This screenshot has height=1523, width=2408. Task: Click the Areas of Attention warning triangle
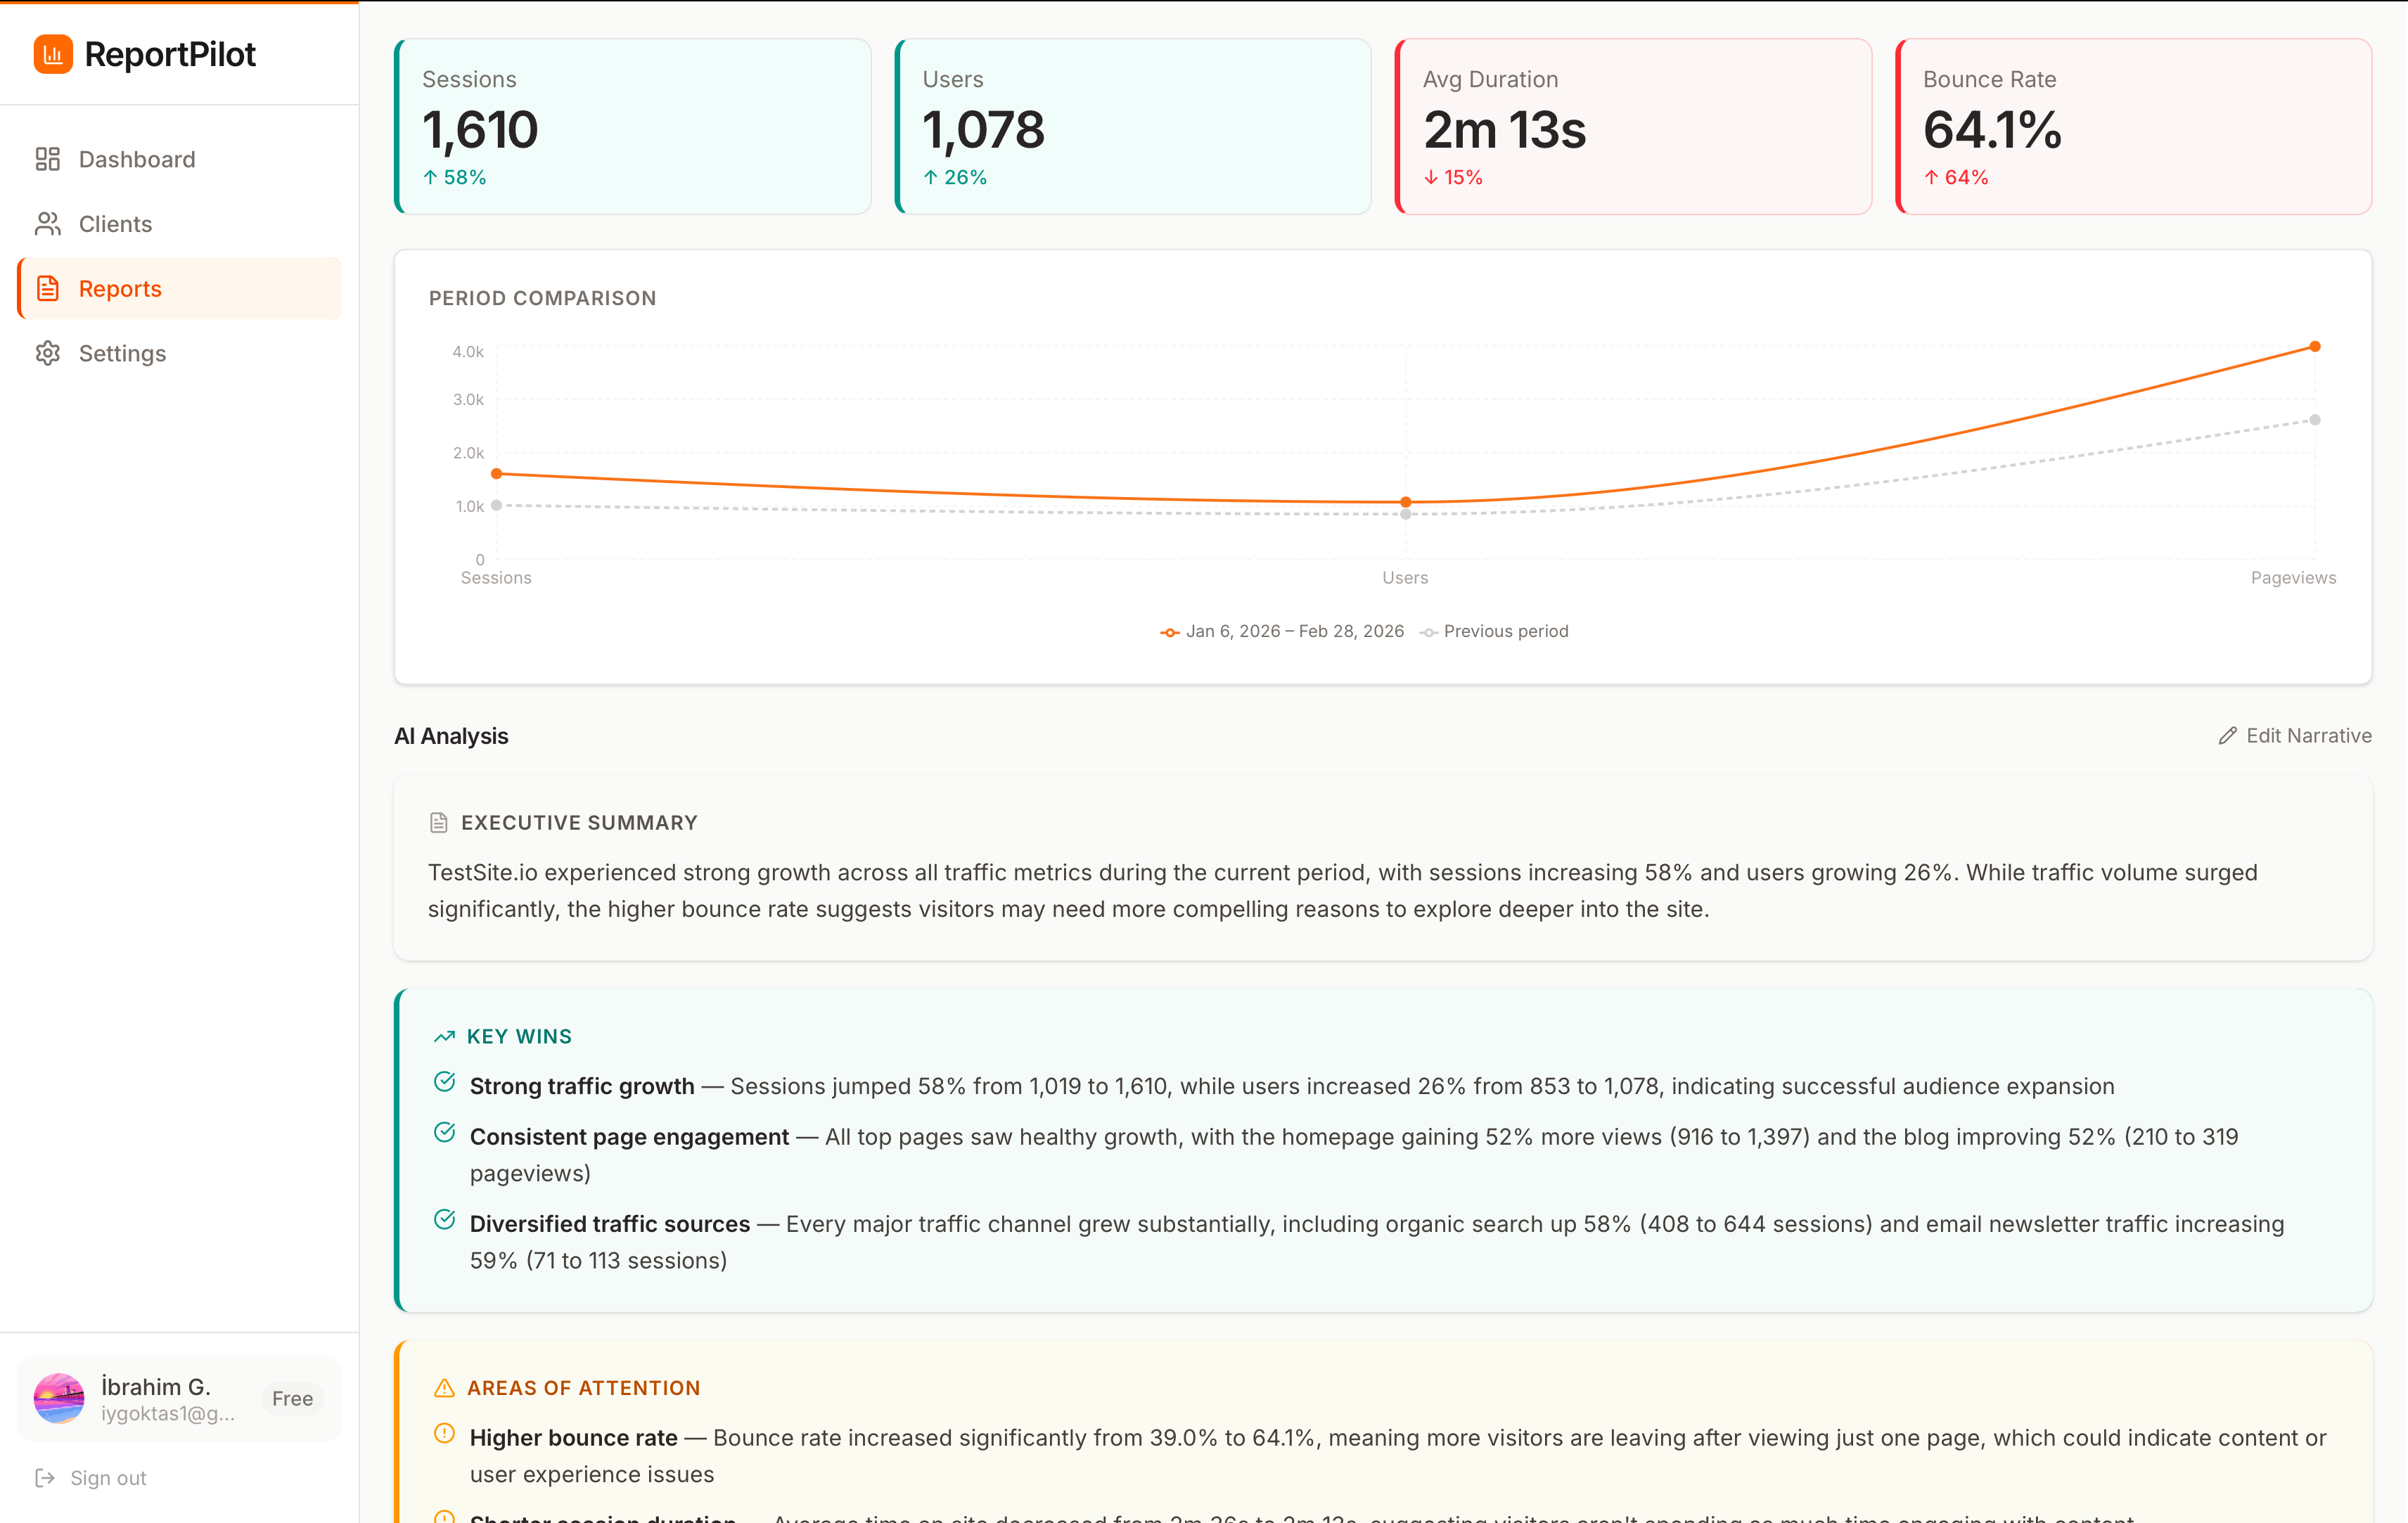click(x=444, y=1388)
